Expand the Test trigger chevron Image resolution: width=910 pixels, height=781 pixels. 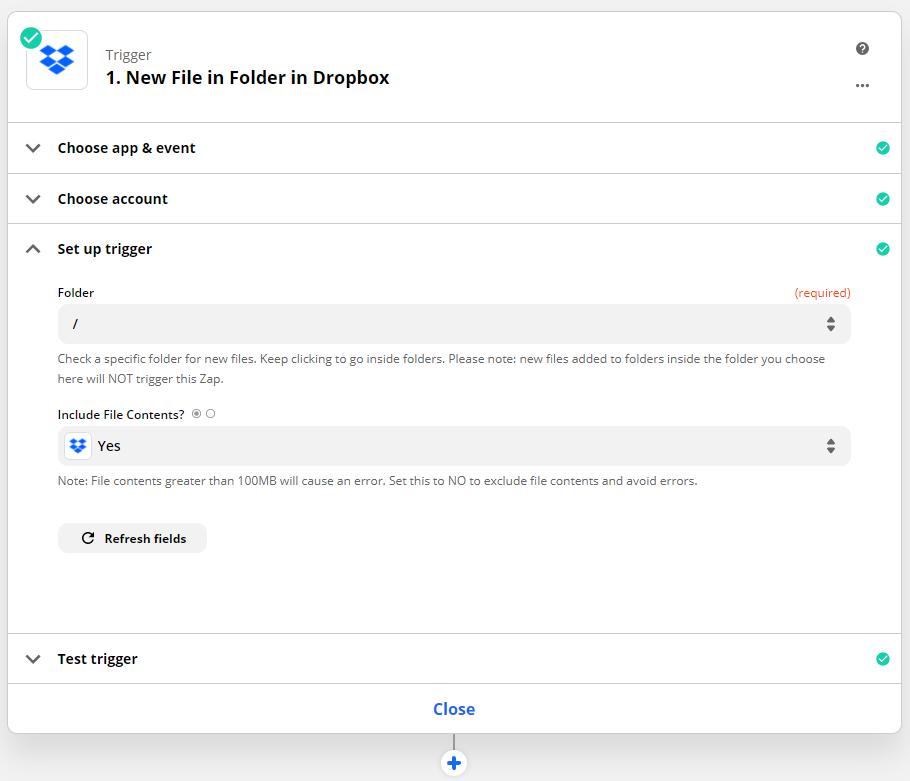pos(34,659)
